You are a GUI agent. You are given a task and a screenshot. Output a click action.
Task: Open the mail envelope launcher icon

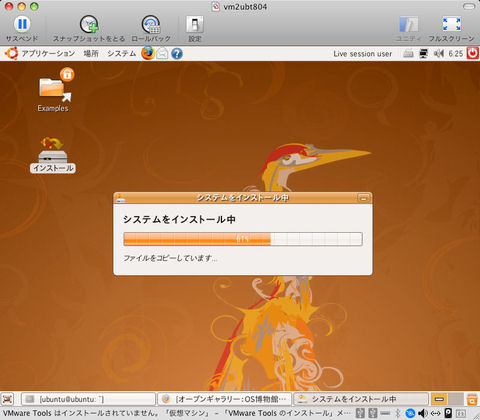pos(162,54)
